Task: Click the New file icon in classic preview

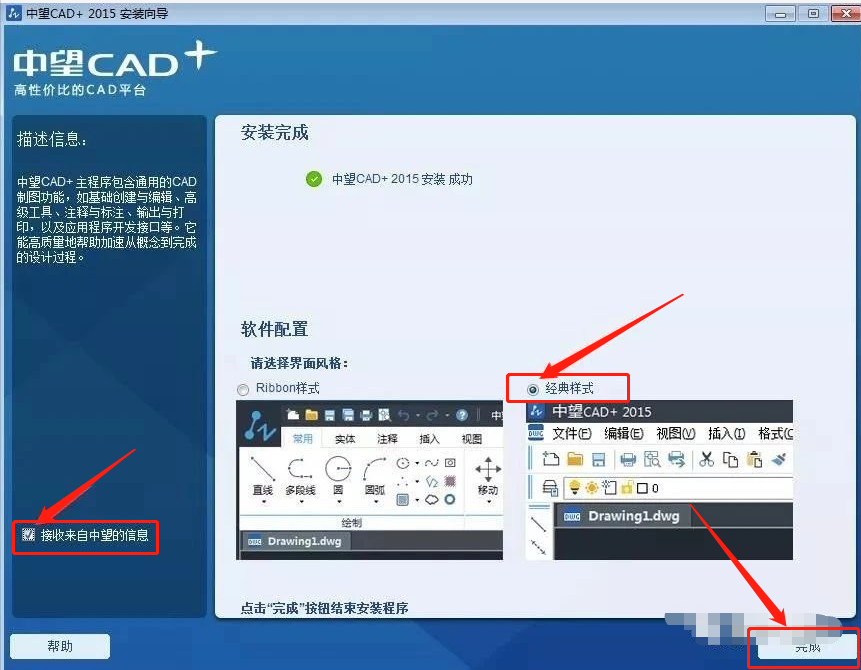Action: [551, 459]
